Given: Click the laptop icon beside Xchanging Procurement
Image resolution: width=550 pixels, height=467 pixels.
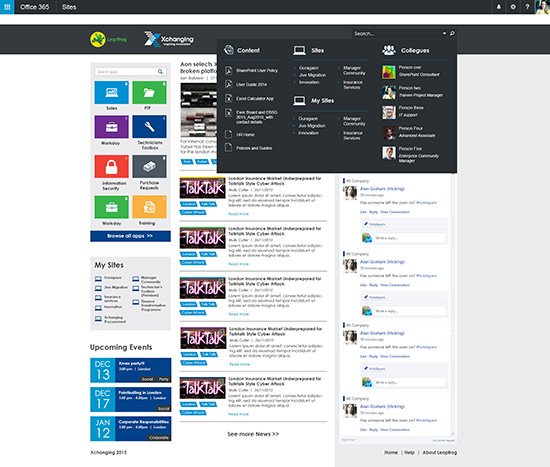Looking at the screenshot, I should pos(98,319).
